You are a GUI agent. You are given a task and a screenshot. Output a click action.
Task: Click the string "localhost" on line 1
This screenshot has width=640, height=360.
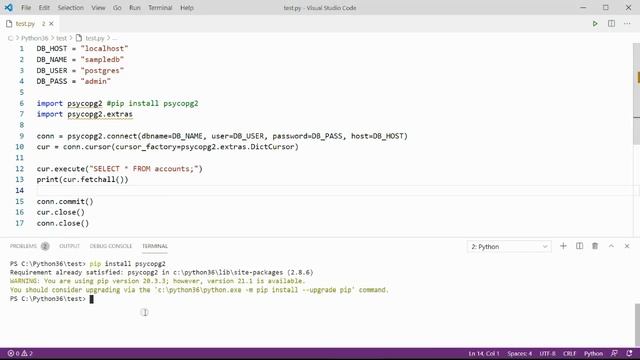click(104, 49)
